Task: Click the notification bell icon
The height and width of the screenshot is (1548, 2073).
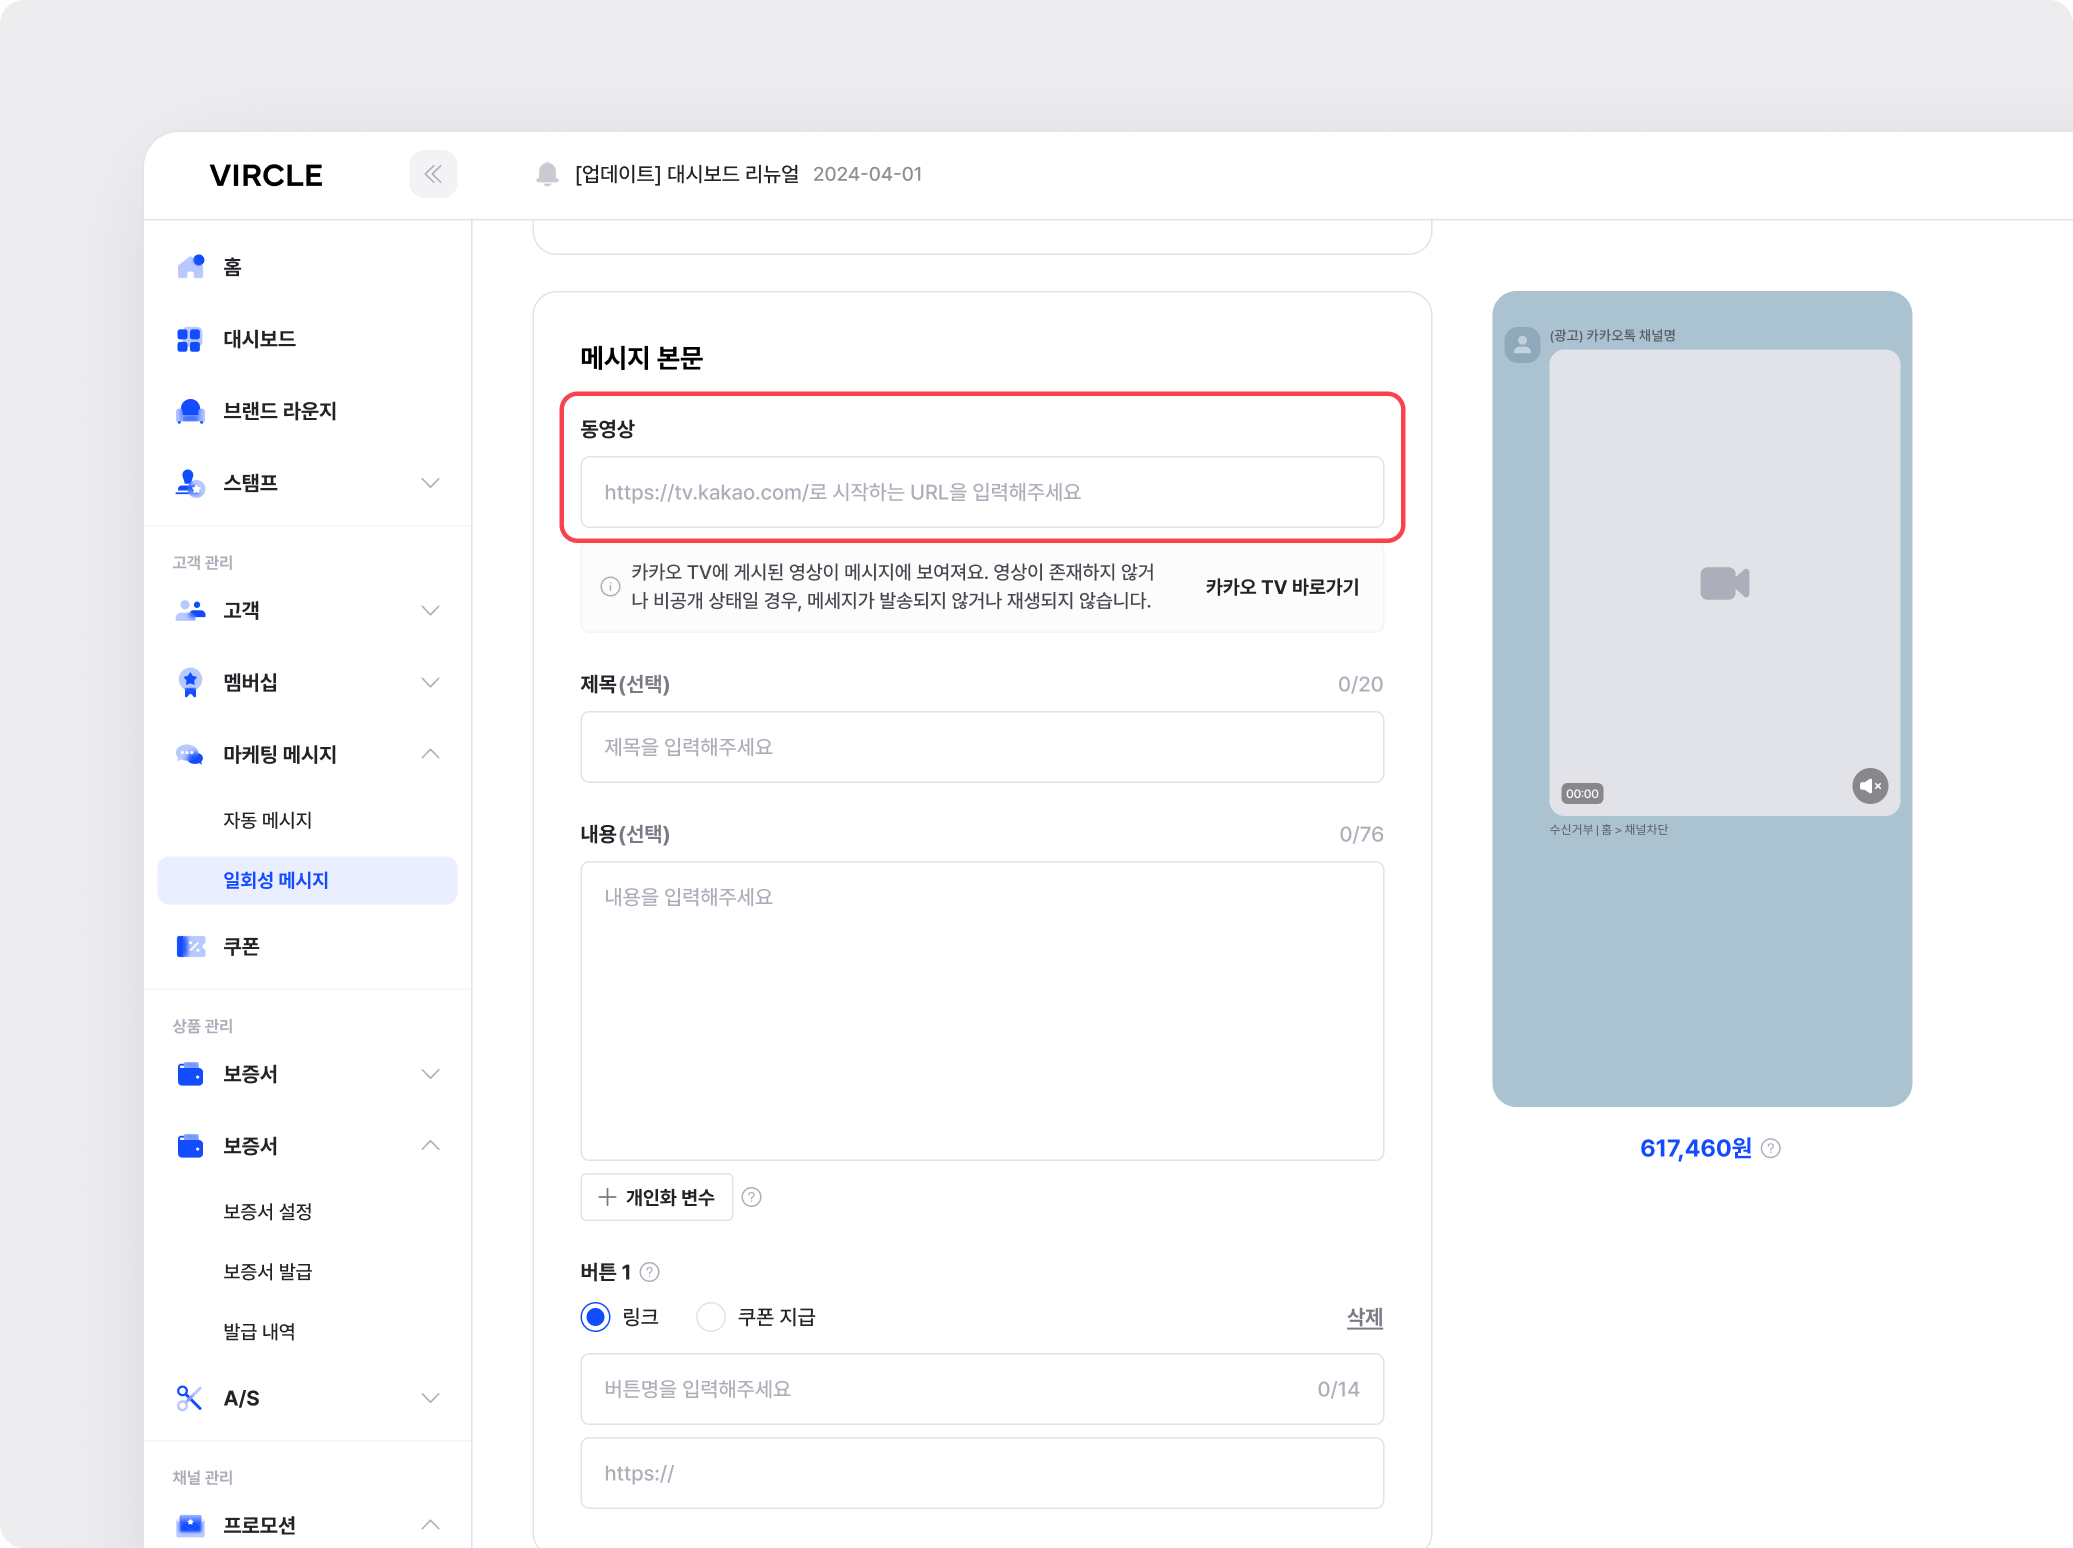Action: pyautogui.click(x=547, y=174)
